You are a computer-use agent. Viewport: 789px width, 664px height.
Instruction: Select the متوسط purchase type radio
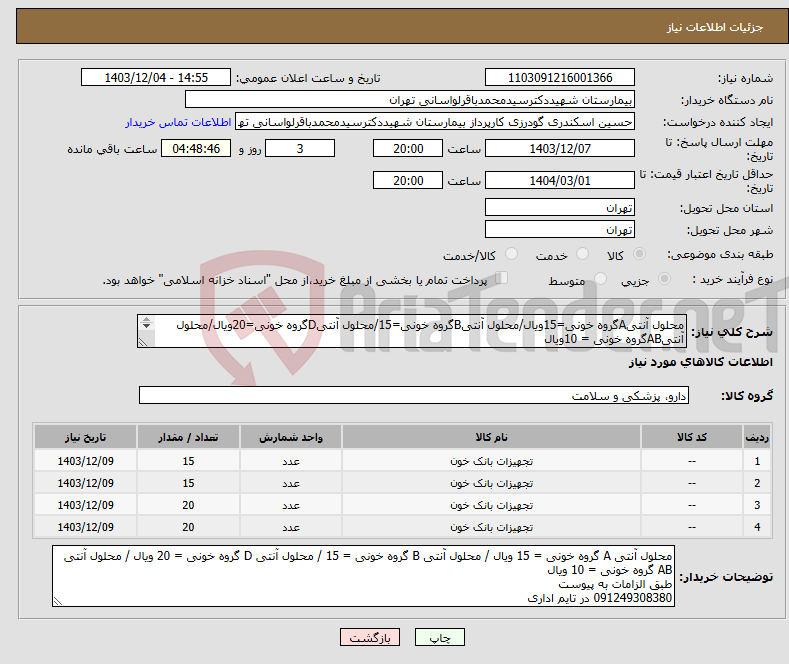[x=600, y=278]
